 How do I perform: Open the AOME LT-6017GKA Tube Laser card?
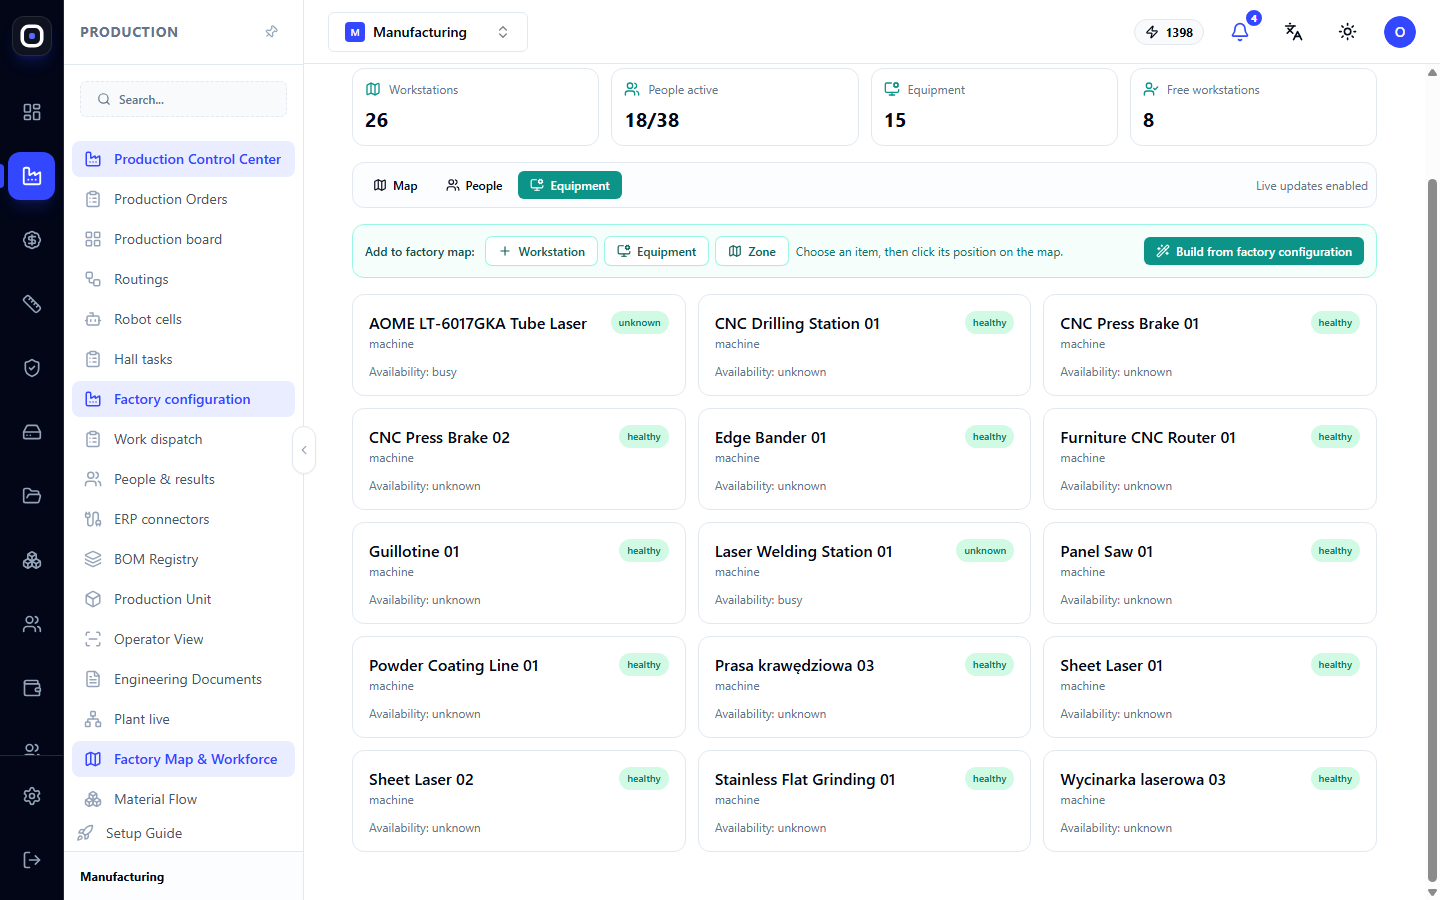(x=519, y=345)
